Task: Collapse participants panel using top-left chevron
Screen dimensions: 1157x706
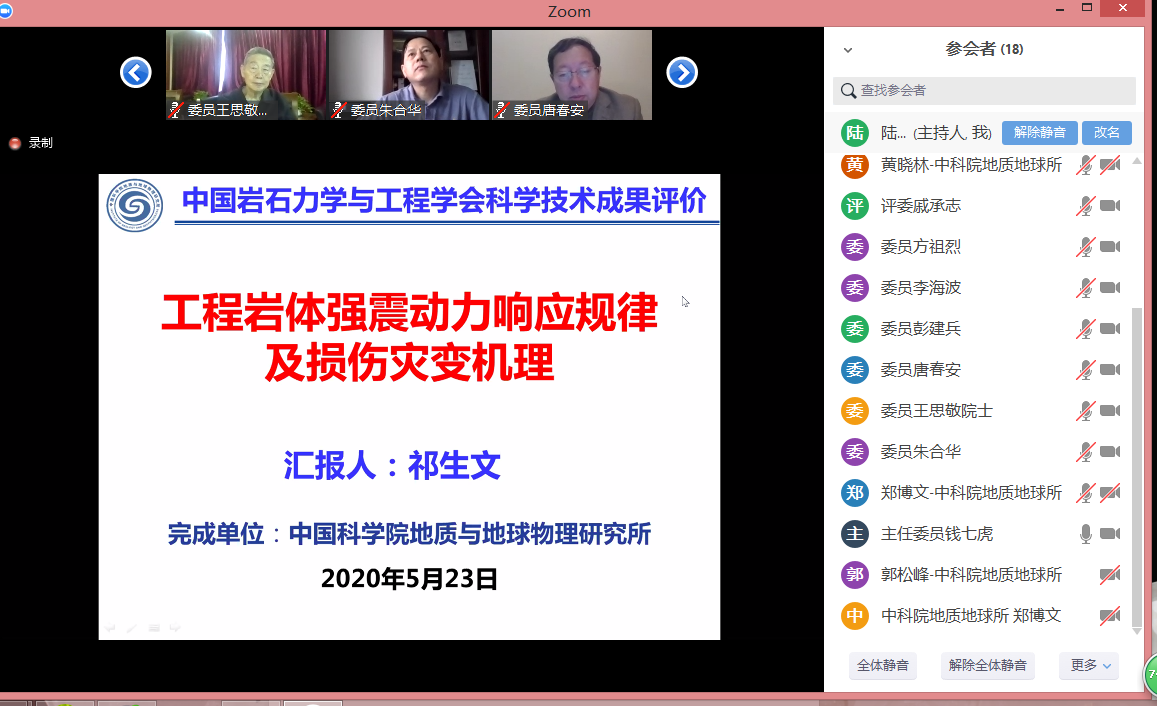Action: [848, 50]
